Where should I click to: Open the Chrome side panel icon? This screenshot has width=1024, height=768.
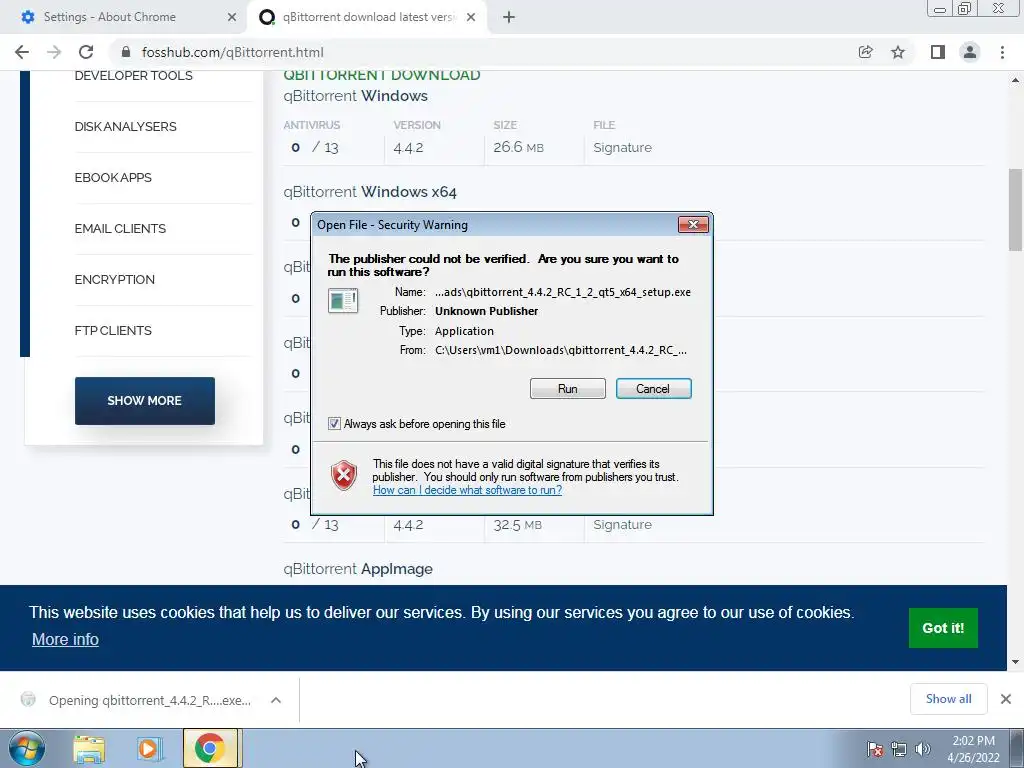[x=938, y=52]
